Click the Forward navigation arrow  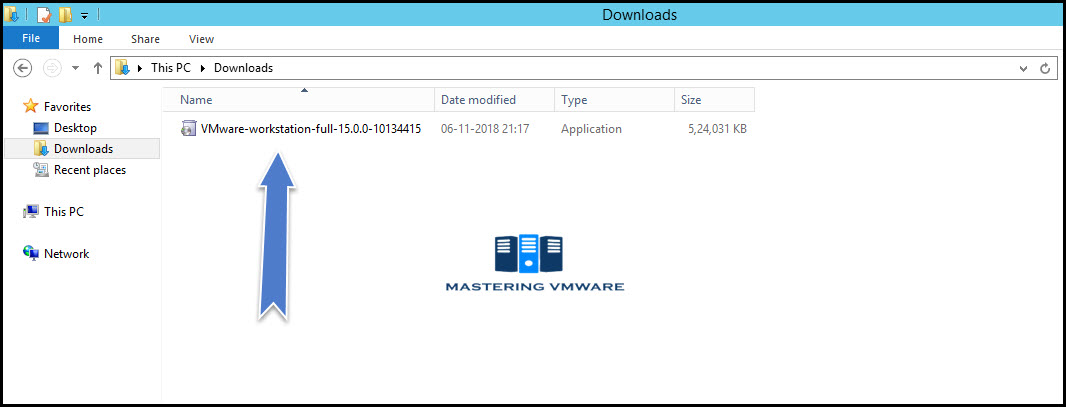coord(52,68)
